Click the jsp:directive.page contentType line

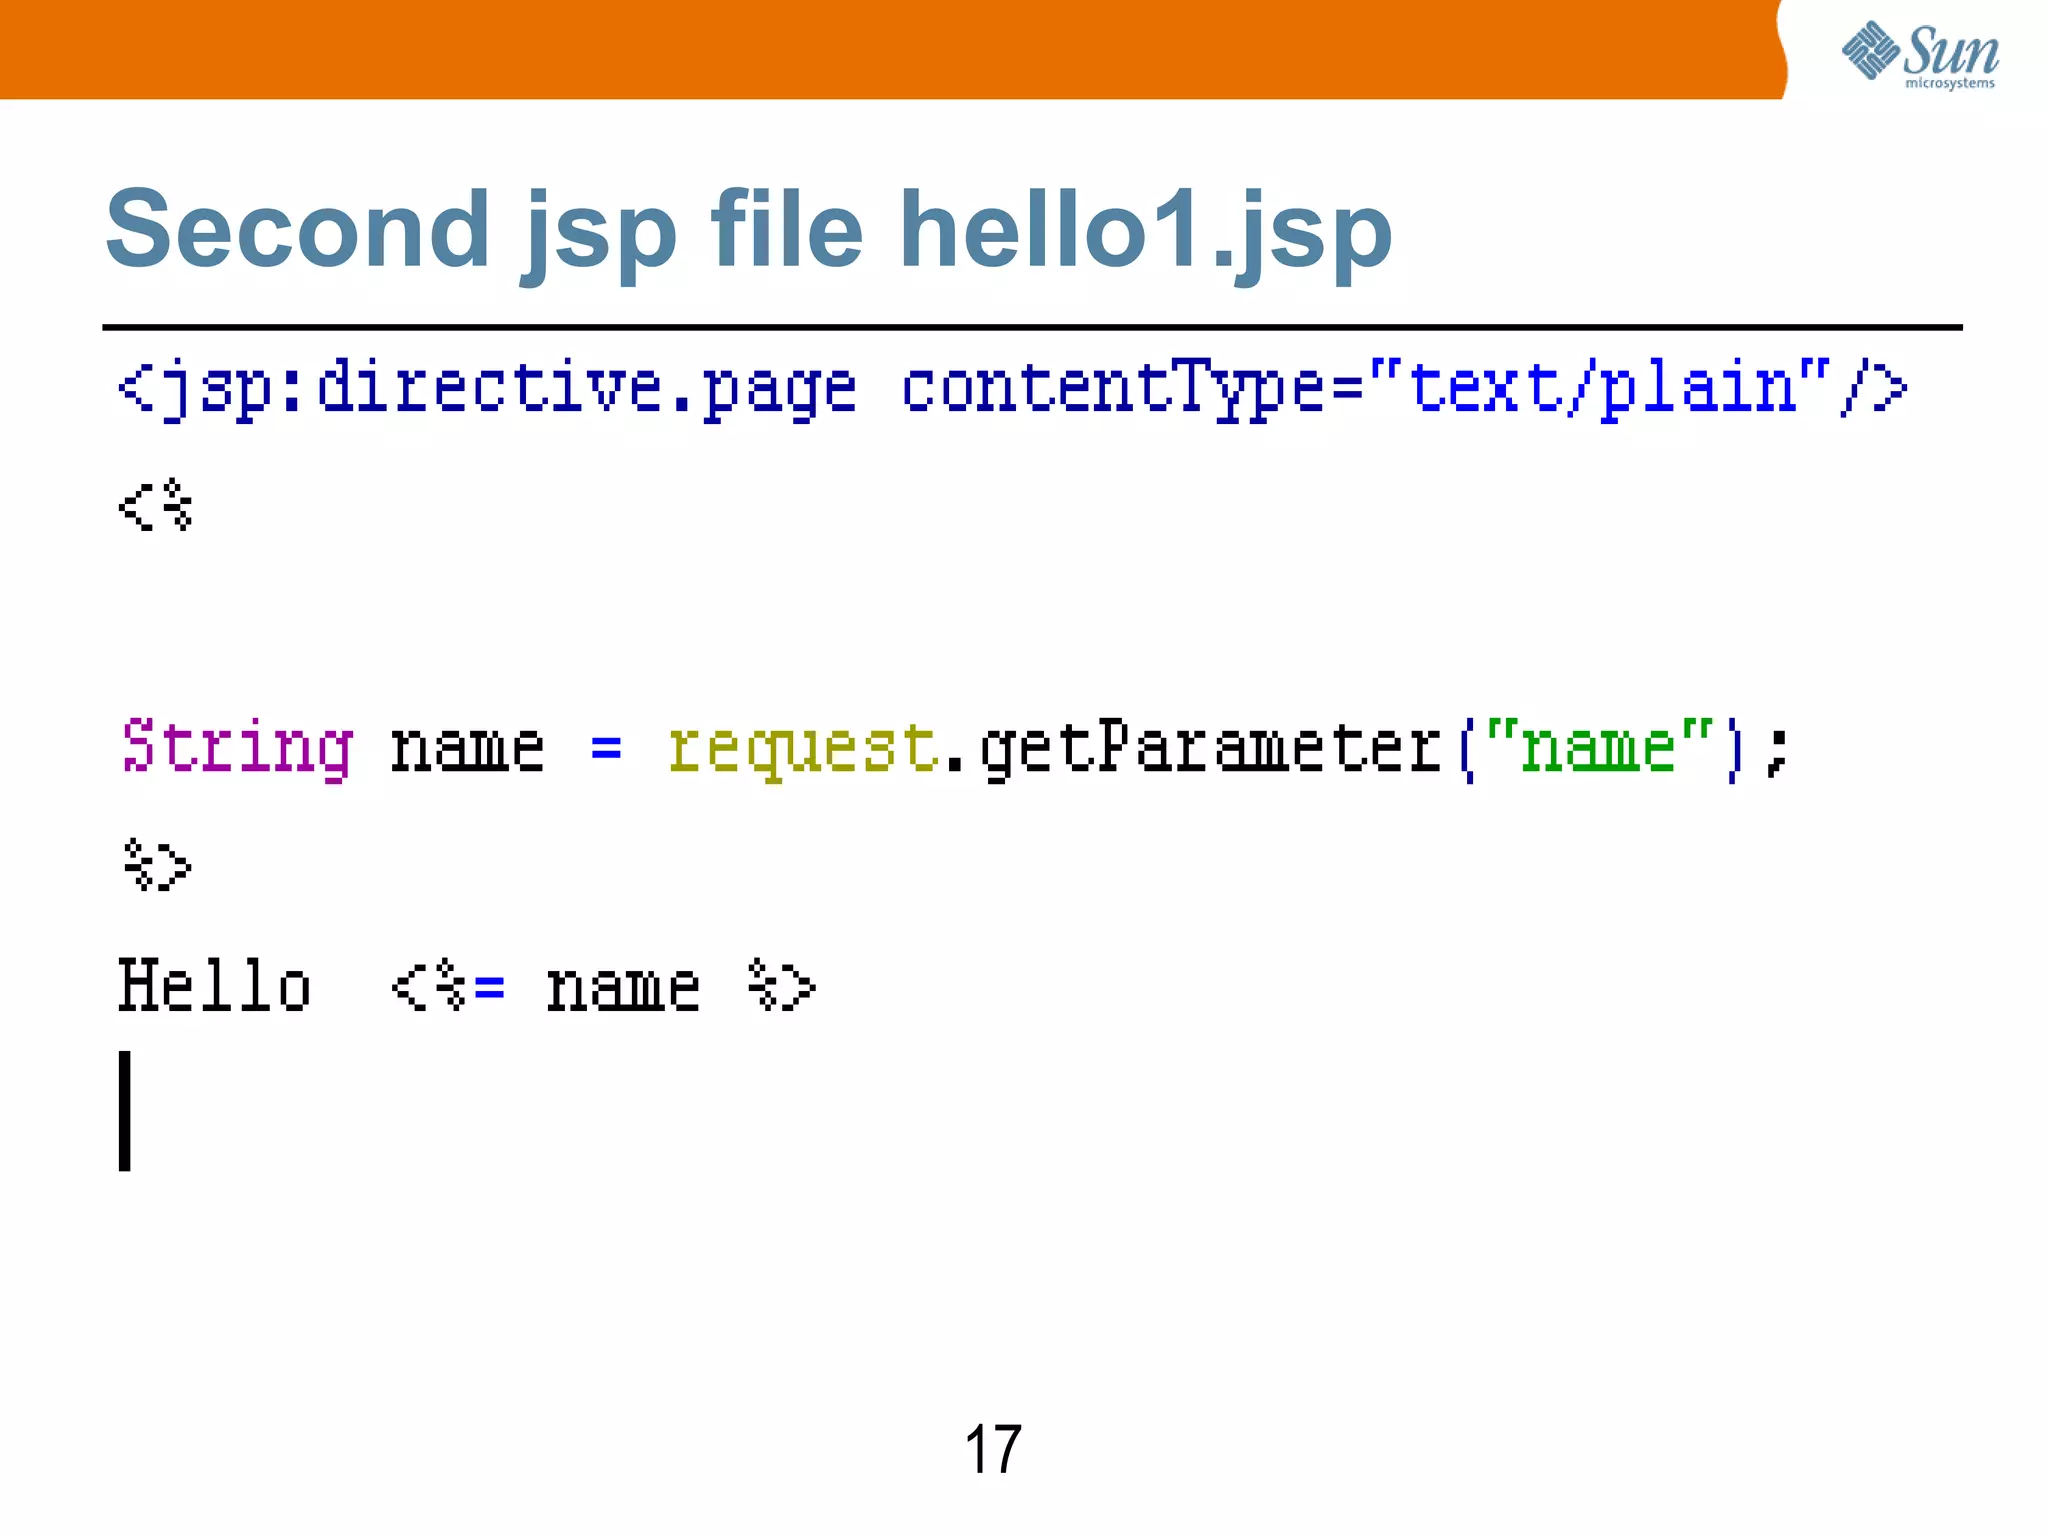point(1013,389)
